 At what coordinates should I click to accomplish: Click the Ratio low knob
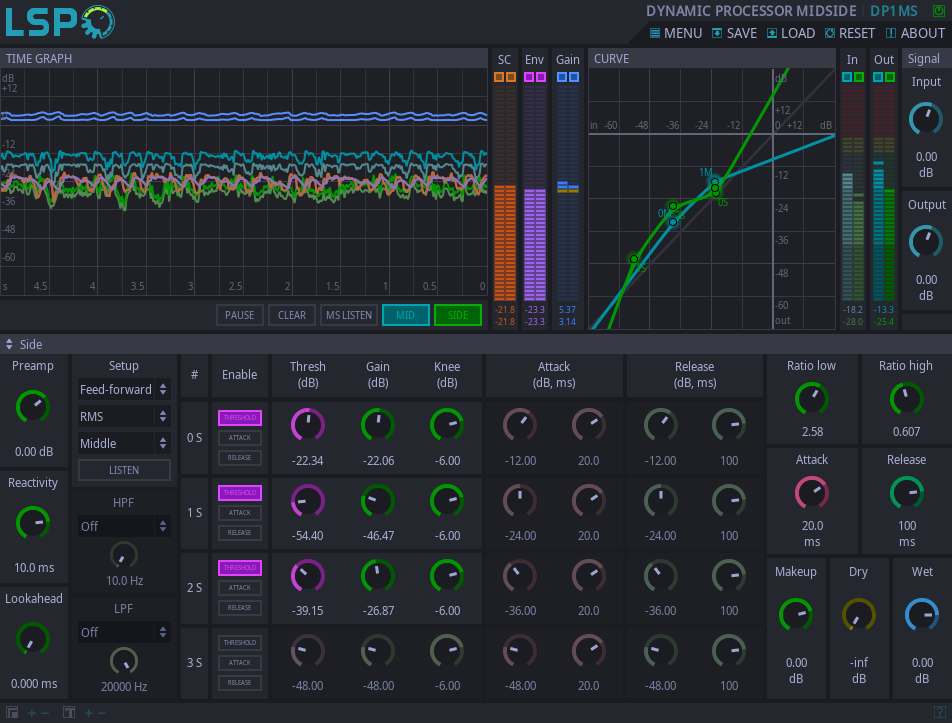(x=812, y=399)
